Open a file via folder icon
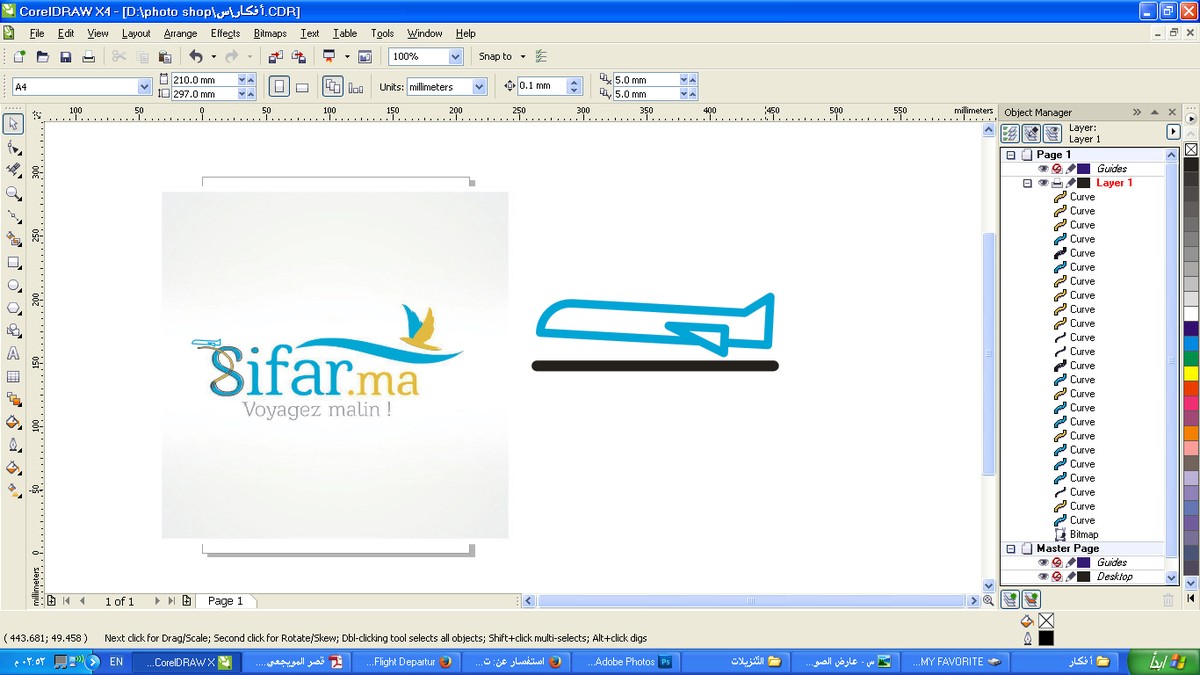 point(42,57)
